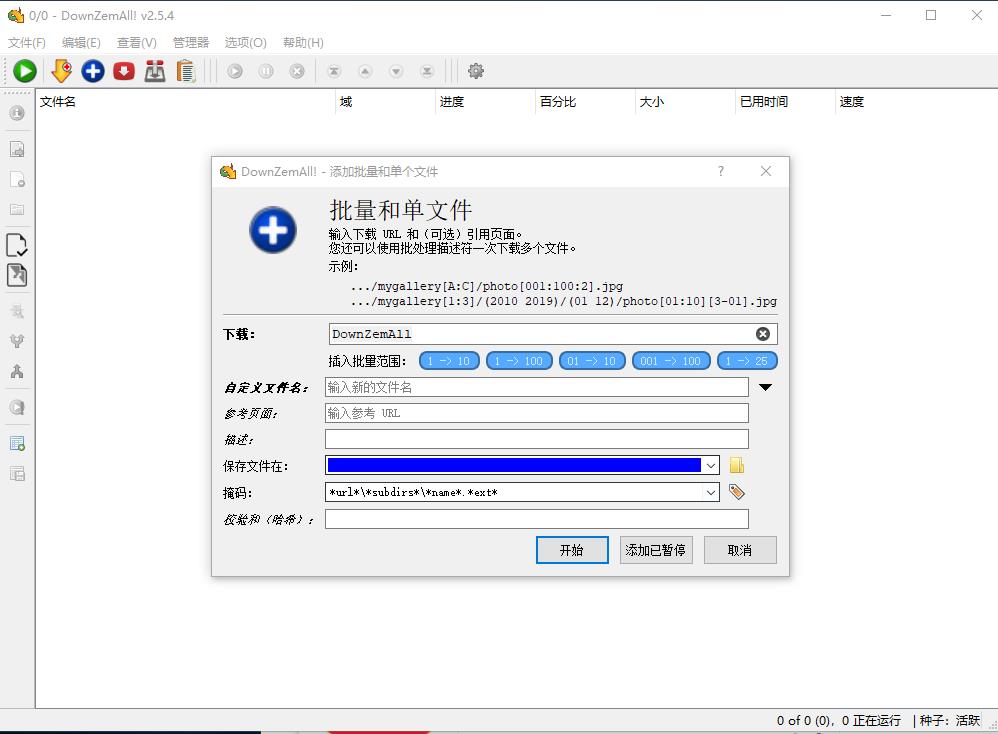Click the 校验和 checksum hash field

pyautogui.click(x=537, y=519)
